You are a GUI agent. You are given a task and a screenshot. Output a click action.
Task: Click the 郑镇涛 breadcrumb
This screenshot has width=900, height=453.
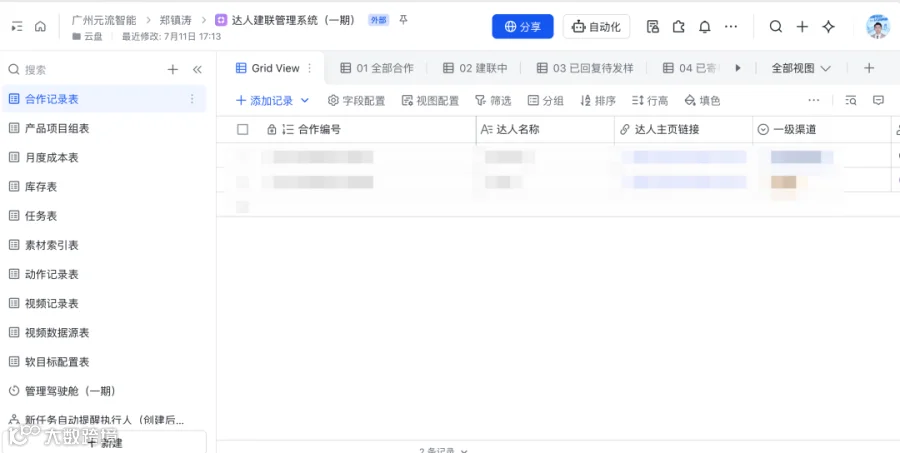[x=176, y=20]
